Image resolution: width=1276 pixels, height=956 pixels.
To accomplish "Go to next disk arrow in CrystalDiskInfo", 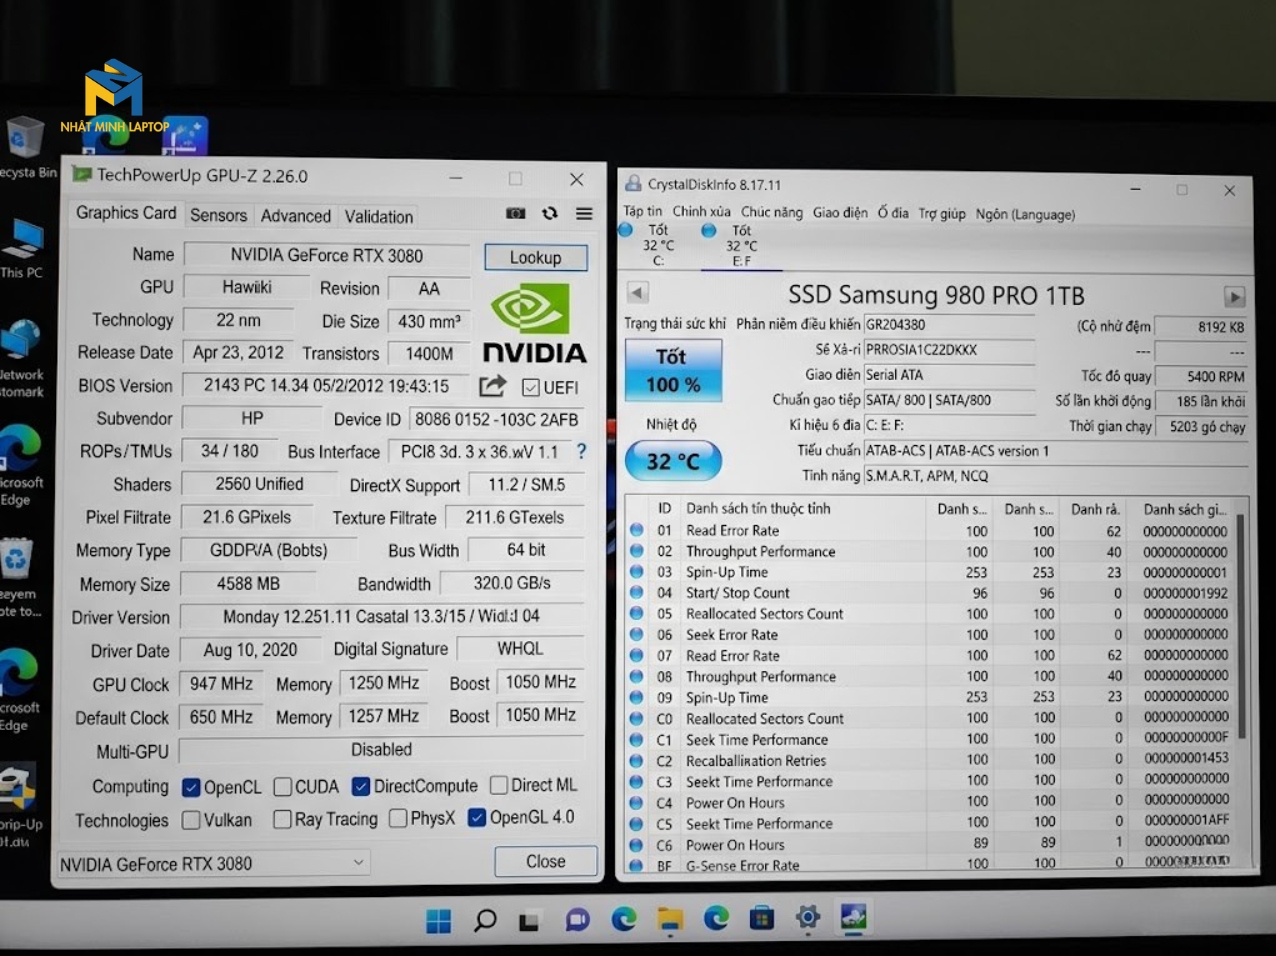I will pyautogui.click(x=1235, y=297).
